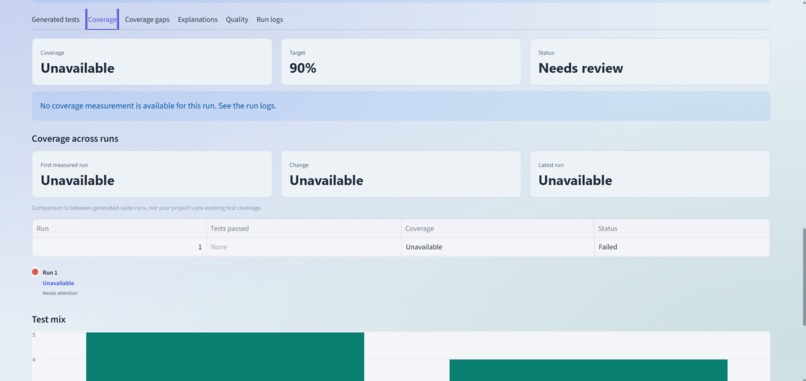
Task: Click the Coverage column header in table
Action: [x=498, y=228]
